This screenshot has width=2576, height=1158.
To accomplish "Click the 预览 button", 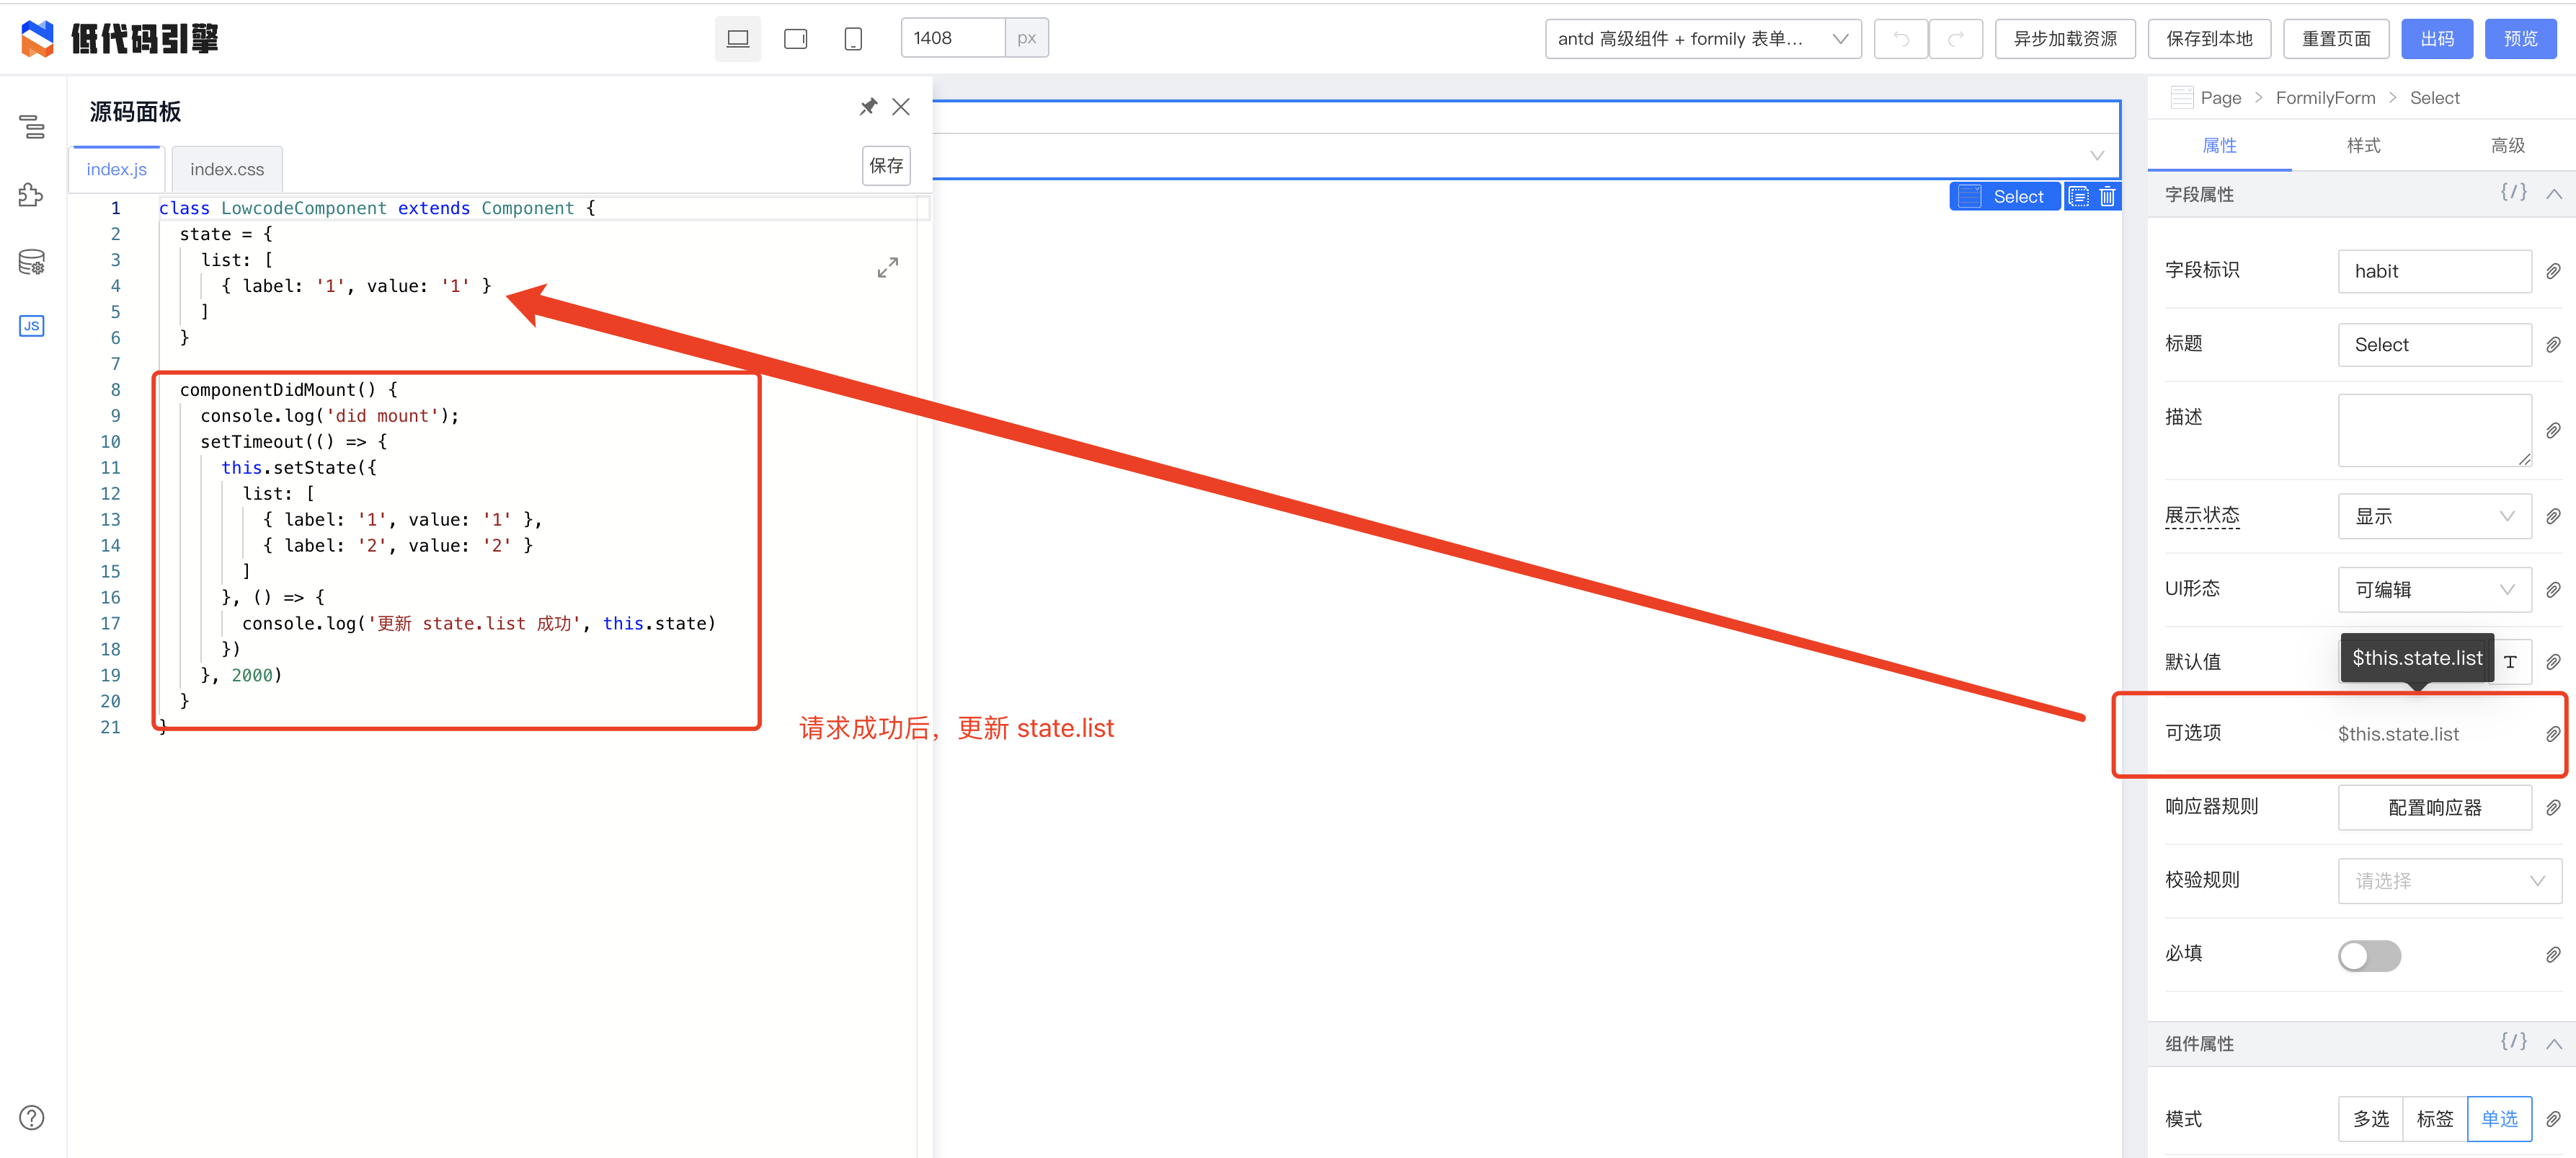I will click(x=2520, y=38).
